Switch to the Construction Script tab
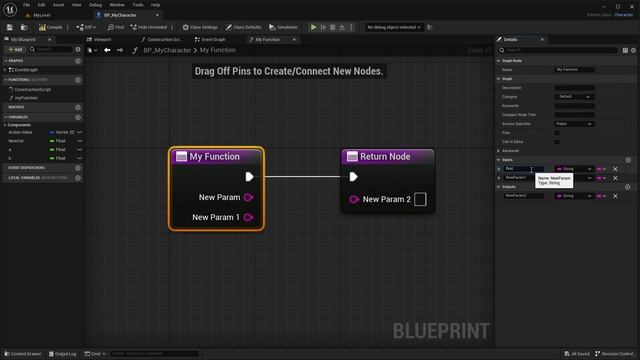This screenshot has width=640, height=360. pos(162,40)
